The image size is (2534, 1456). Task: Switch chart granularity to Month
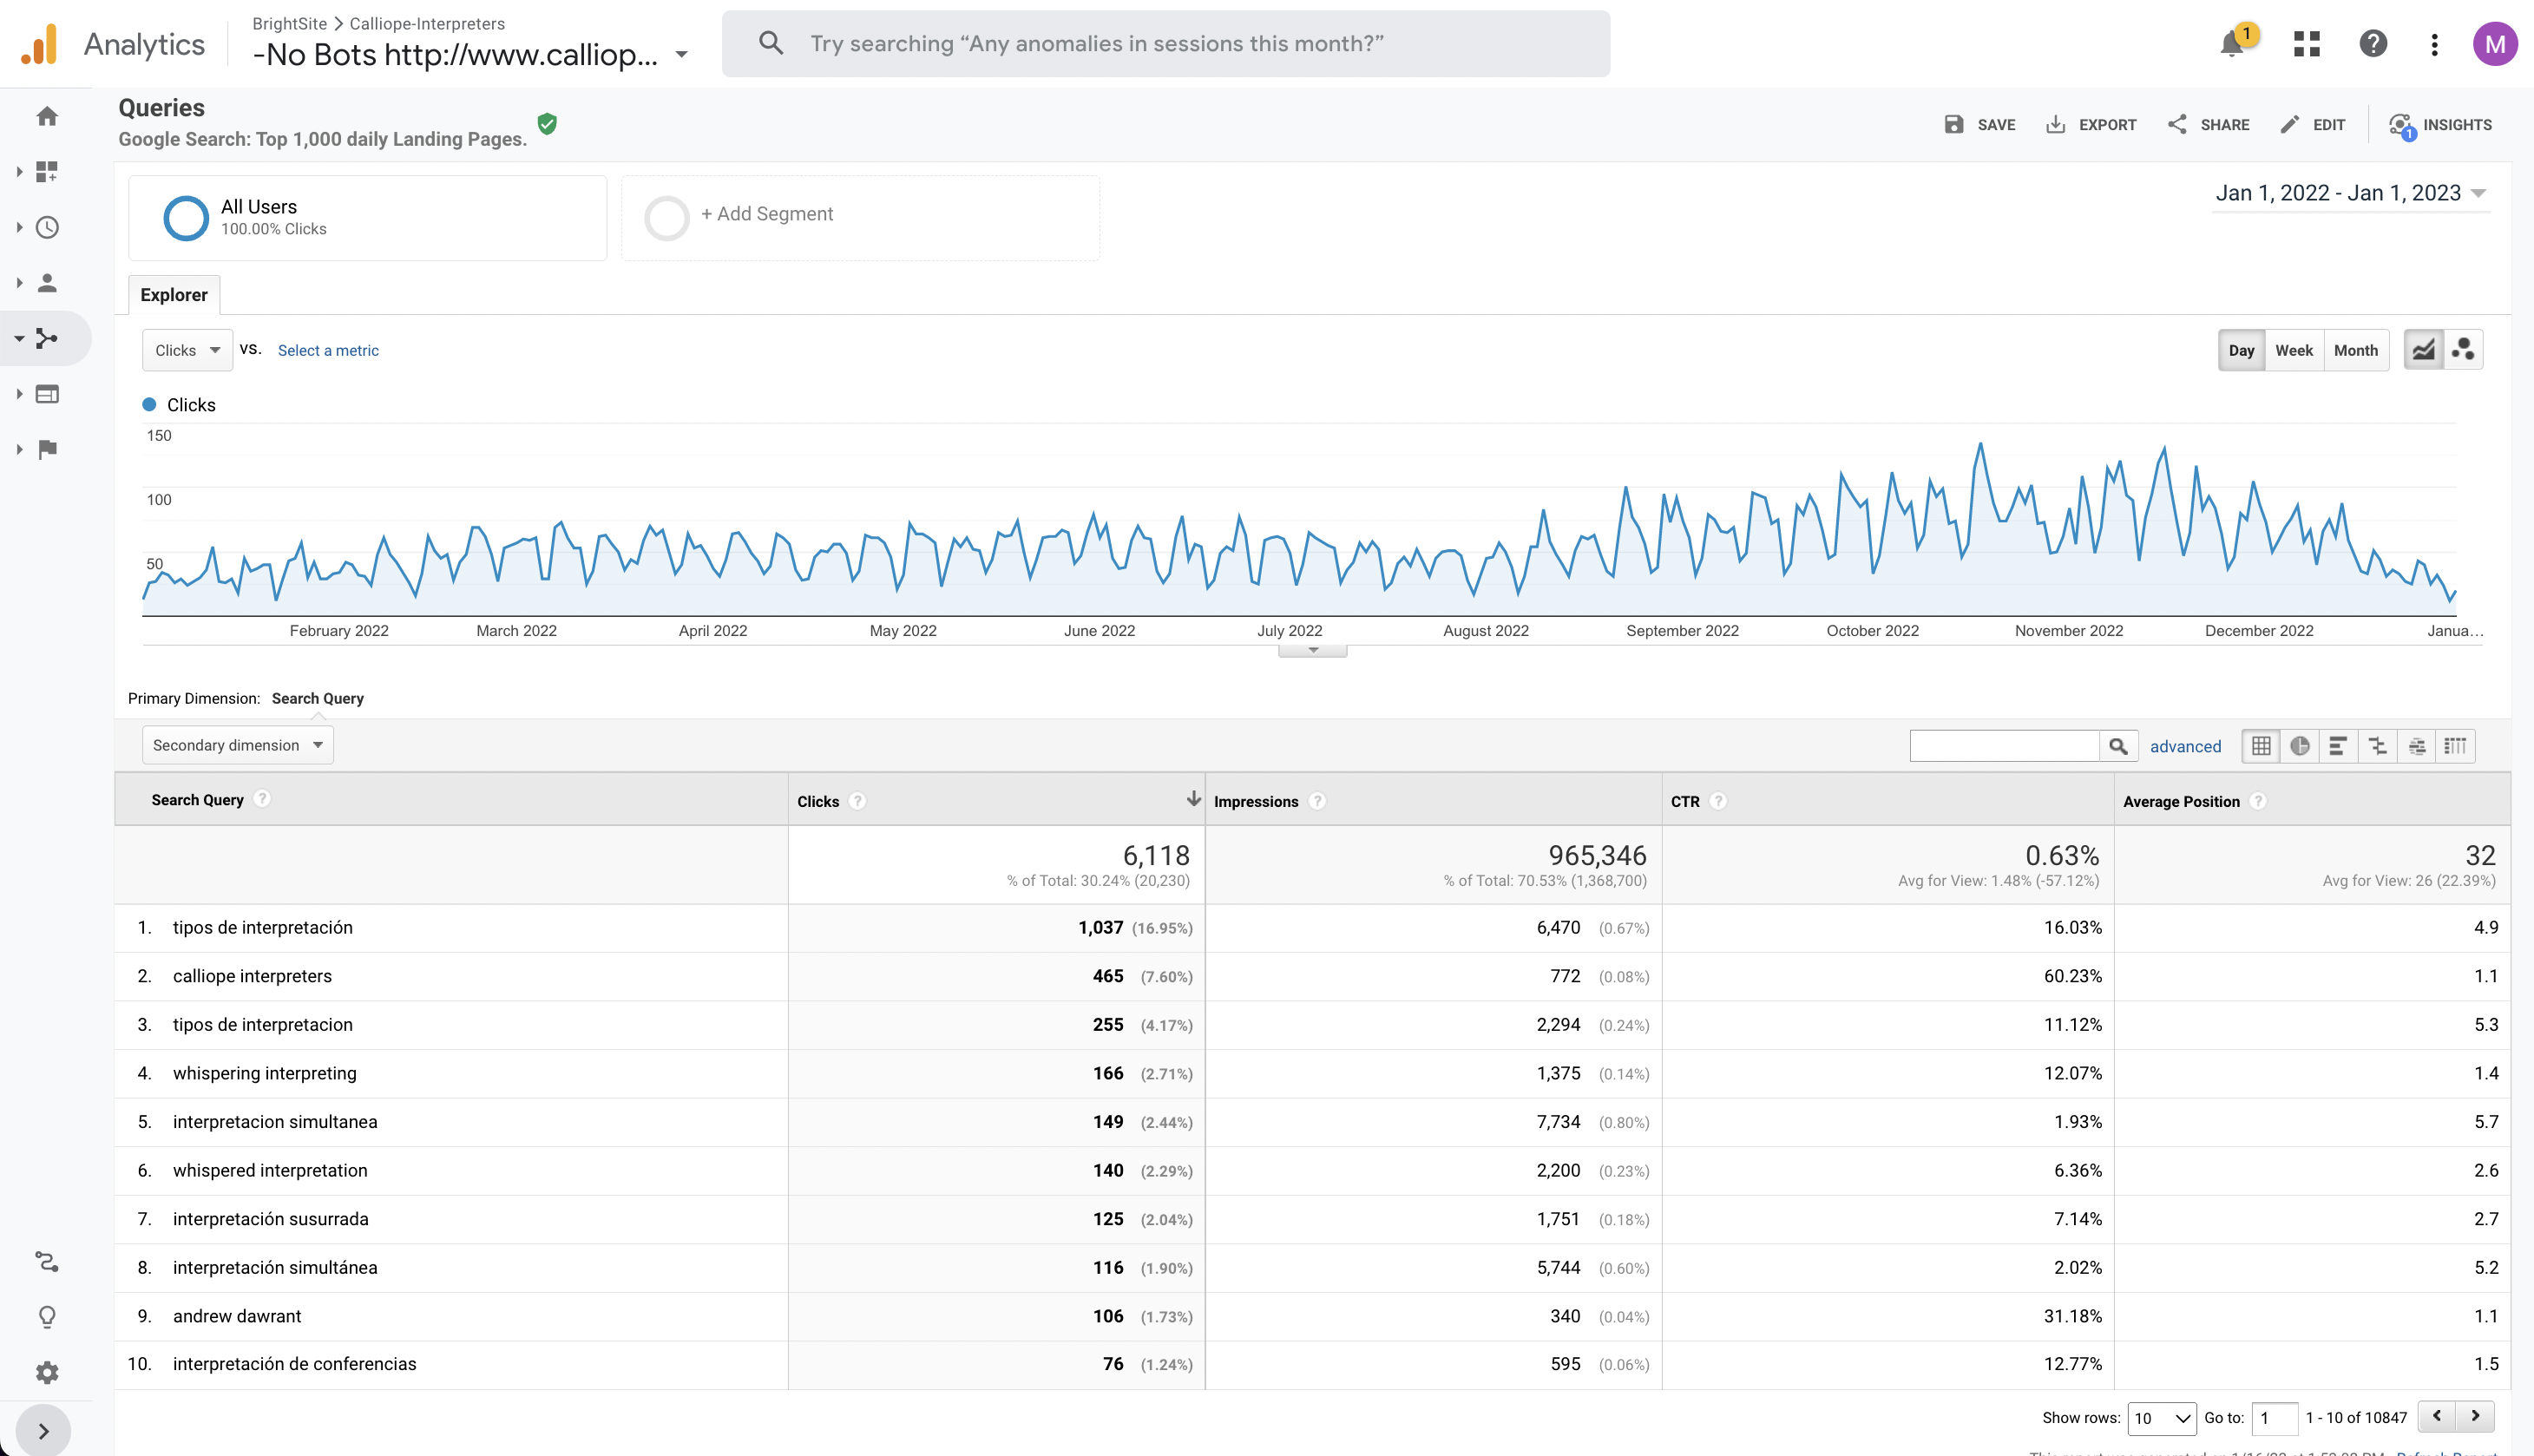tap(2355, 351)
